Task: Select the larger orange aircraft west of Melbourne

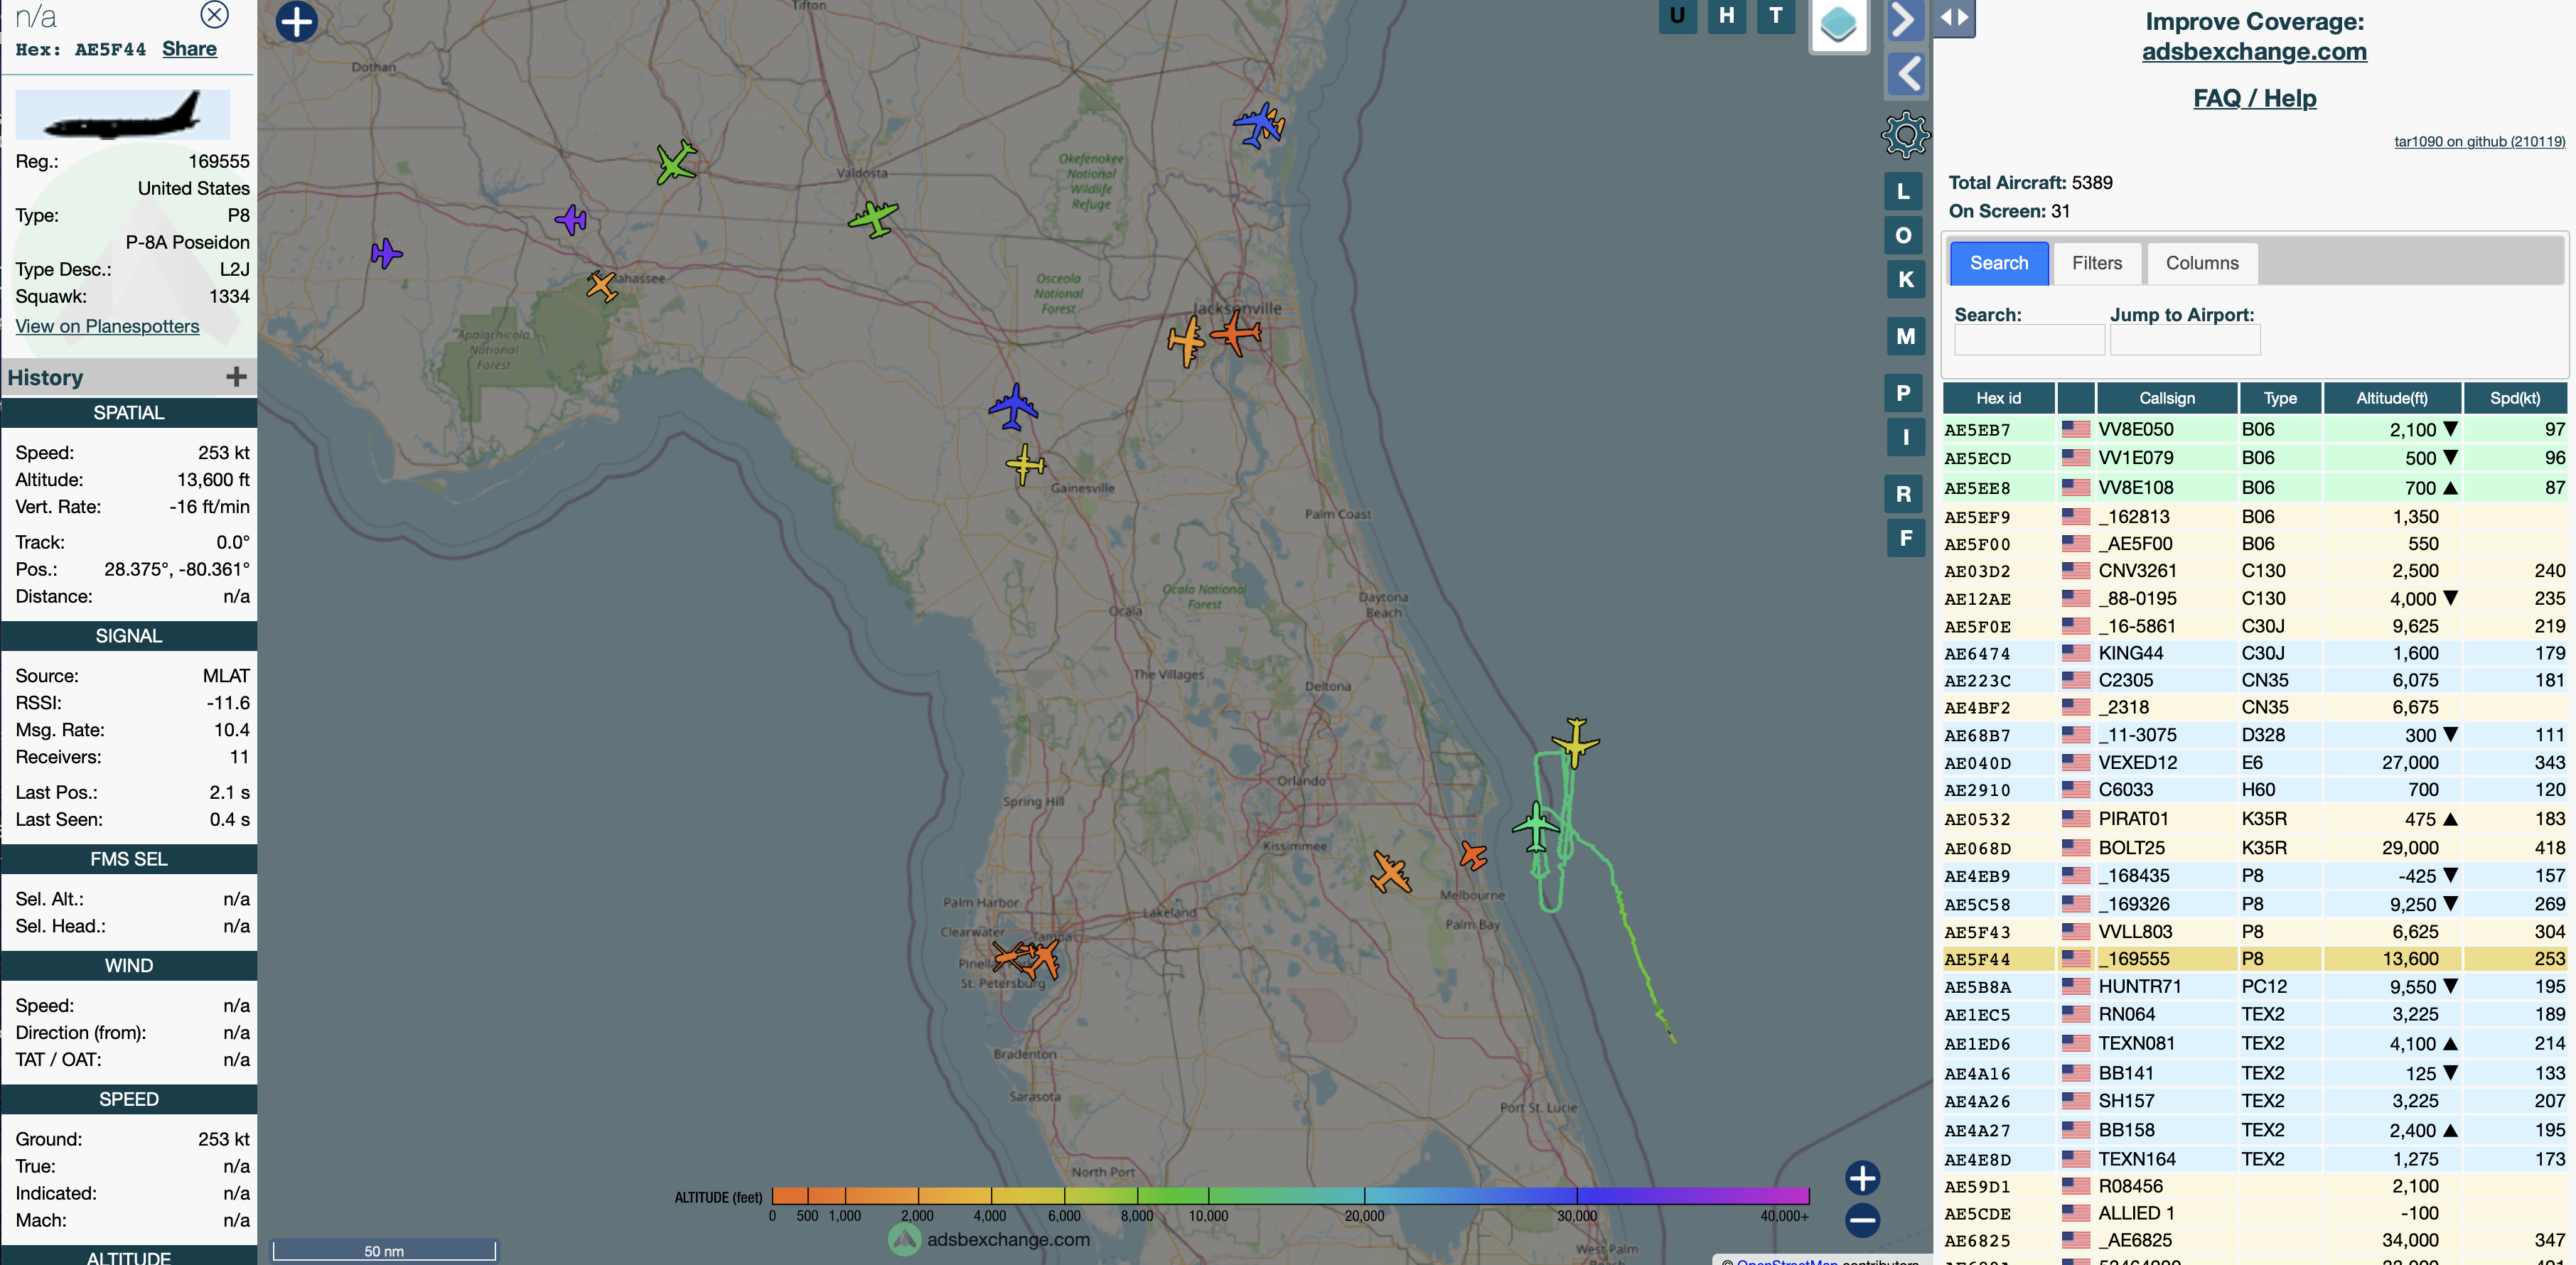Action: 1390,872
